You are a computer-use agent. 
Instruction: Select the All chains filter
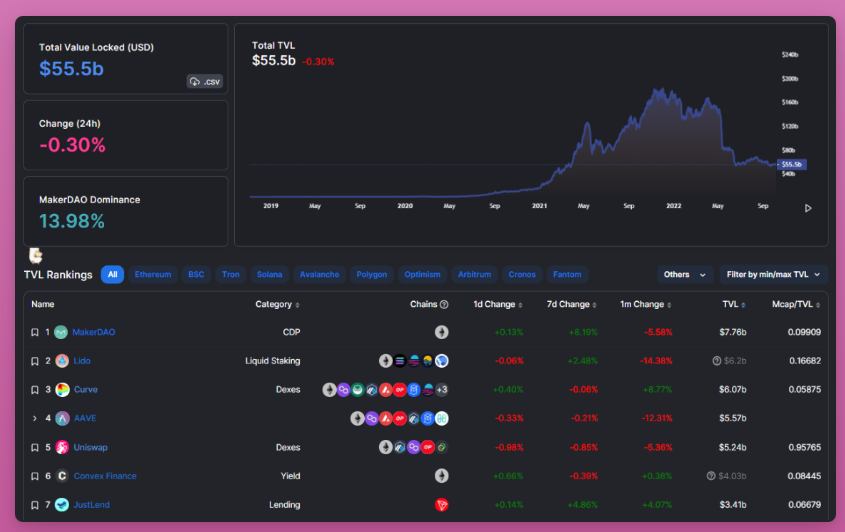click(x=112, y=274)
